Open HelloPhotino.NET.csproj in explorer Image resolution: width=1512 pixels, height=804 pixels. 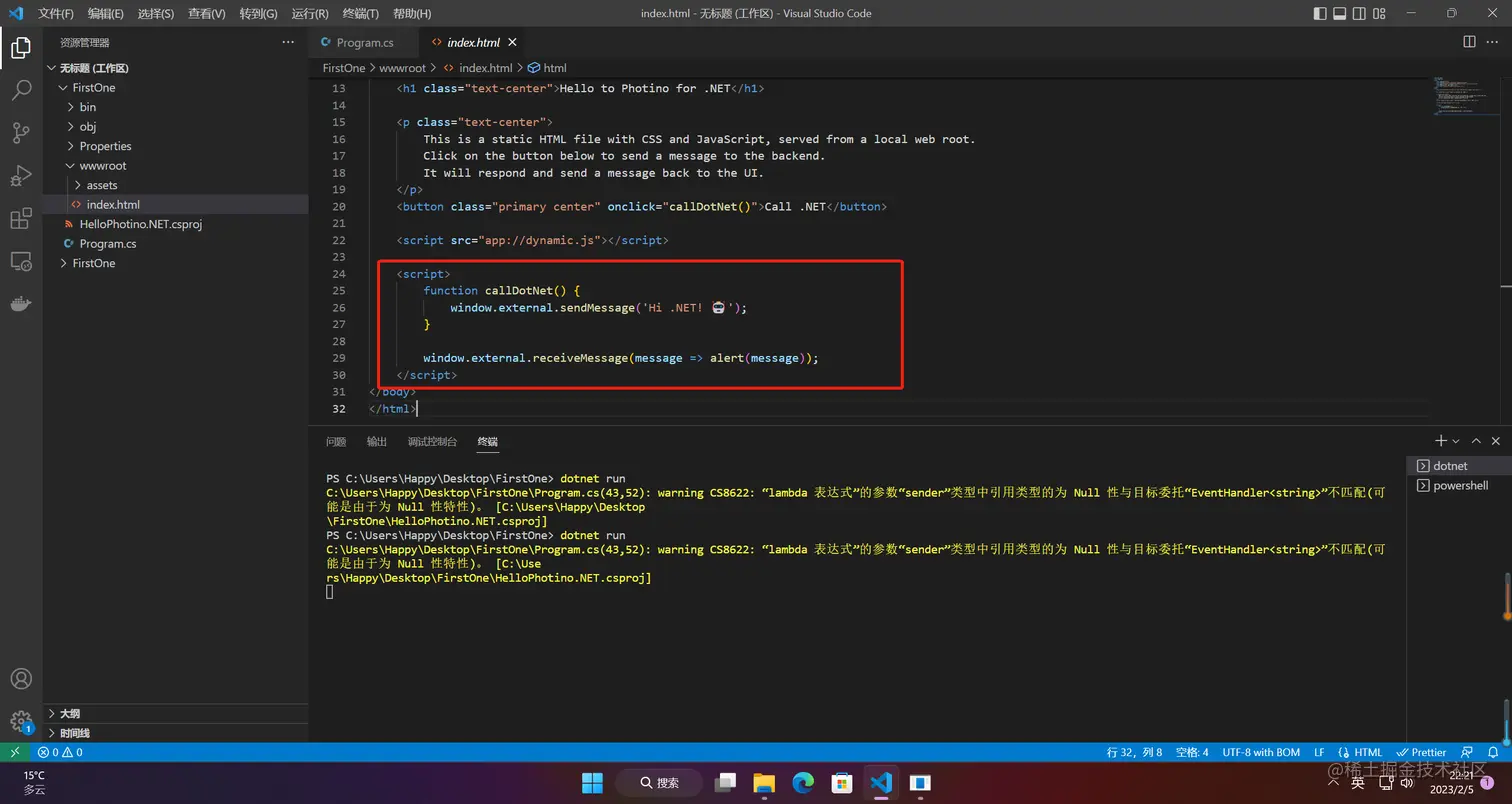[x=176, y=224]
